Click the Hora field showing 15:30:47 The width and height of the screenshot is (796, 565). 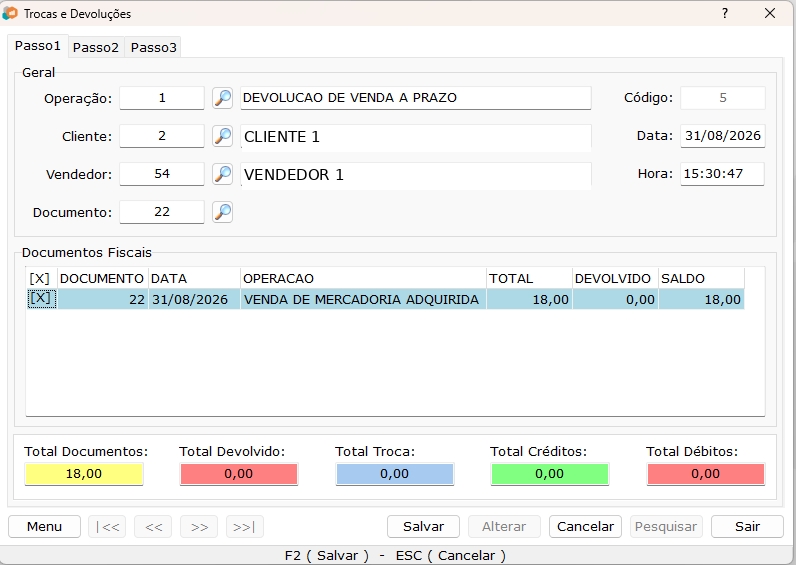[722, 174]
